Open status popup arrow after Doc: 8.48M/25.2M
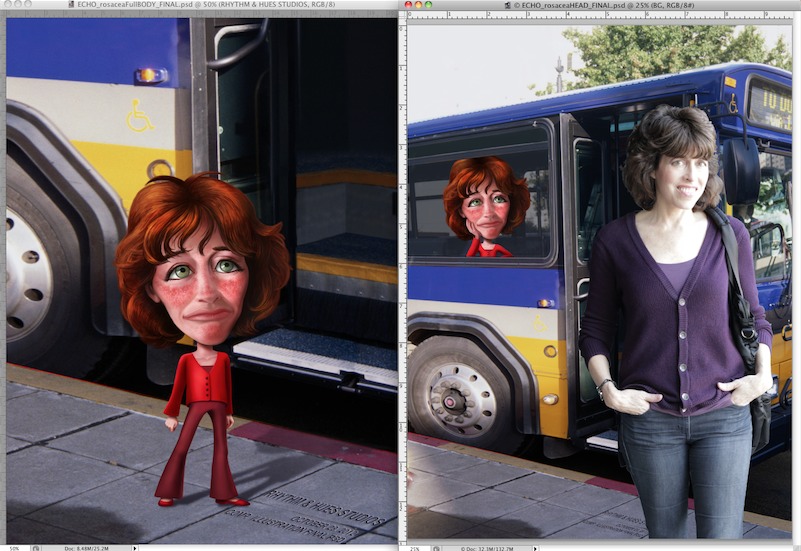This screenshot has height=551, width=801. 135,548
